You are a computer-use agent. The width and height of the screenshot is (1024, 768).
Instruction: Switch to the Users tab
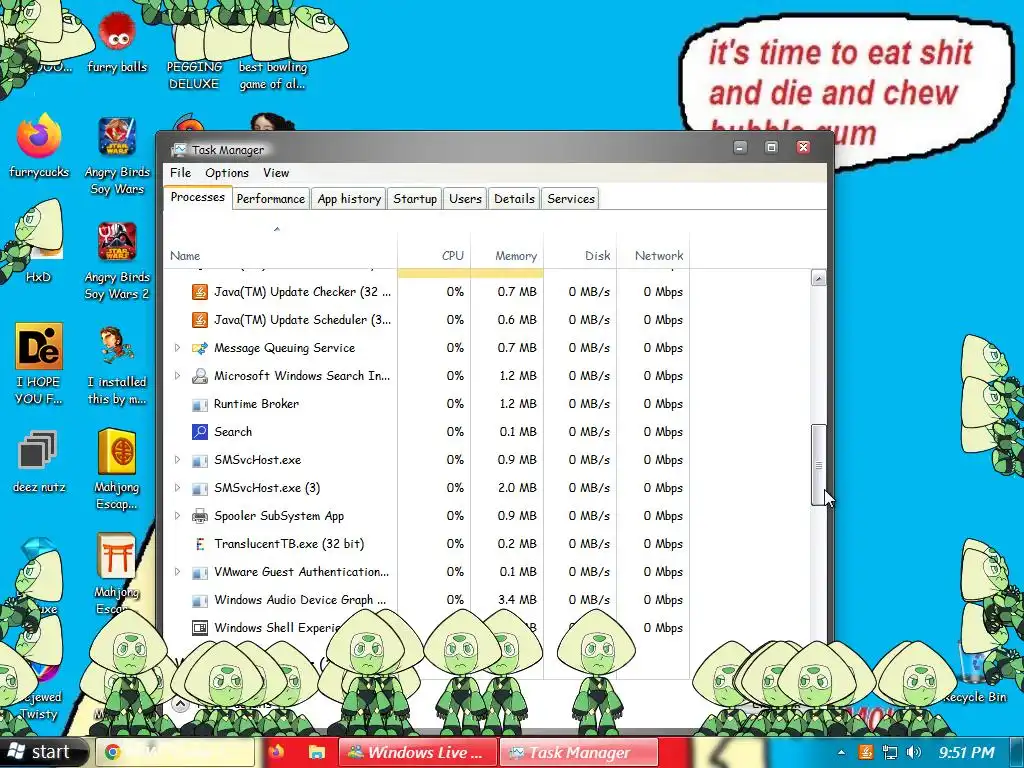(x=465, y=199)
